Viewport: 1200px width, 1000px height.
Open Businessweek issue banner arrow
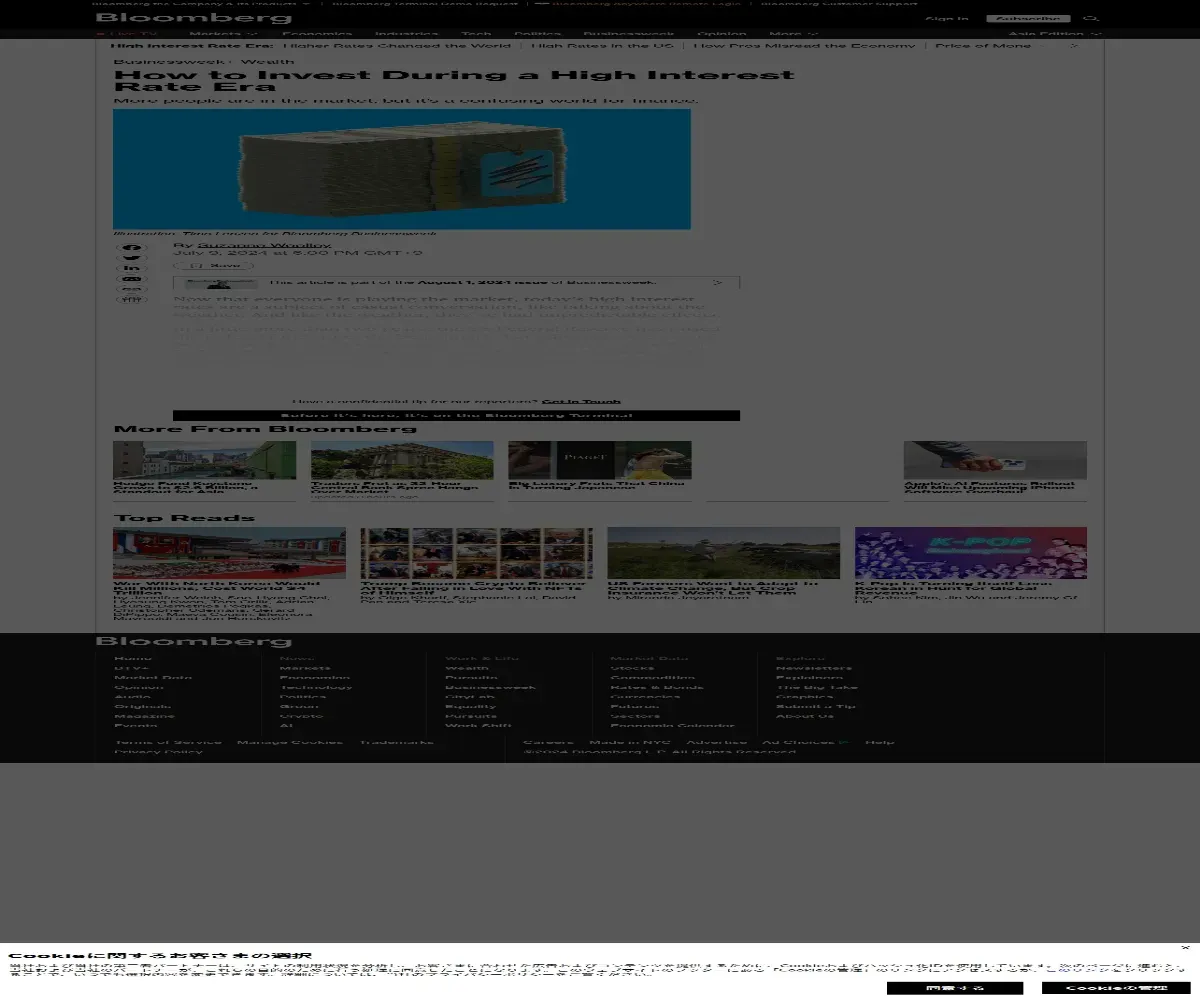pyautogui.click(x=717, y=283)
